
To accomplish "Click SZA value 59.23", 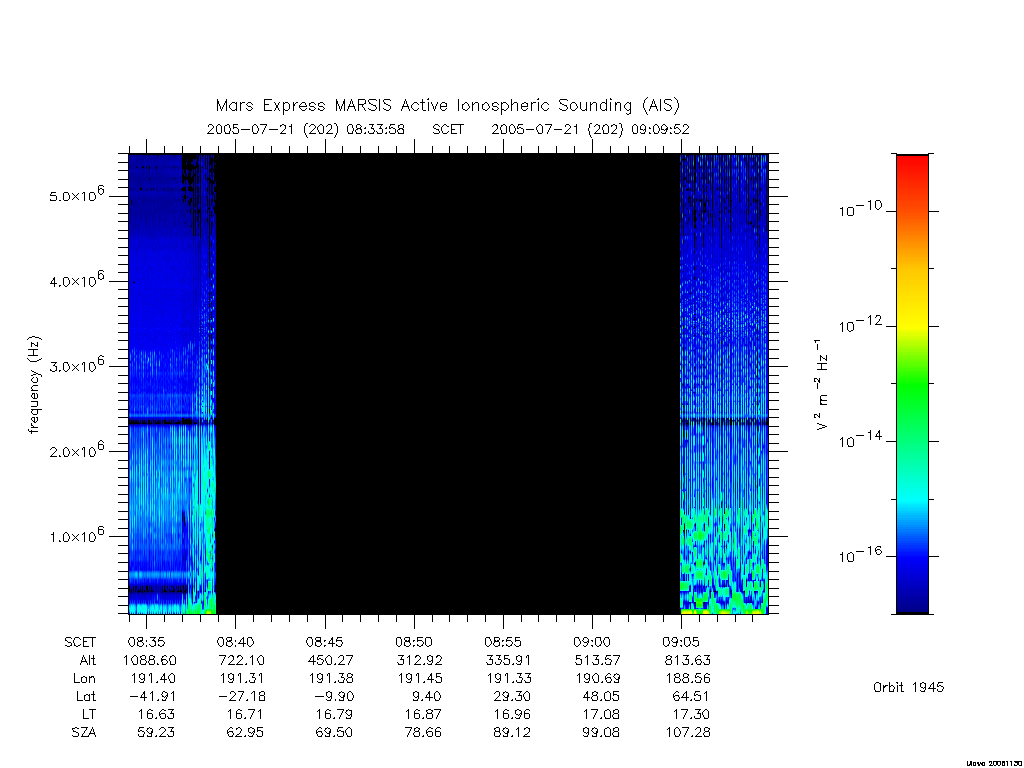I will coord(156,733).
